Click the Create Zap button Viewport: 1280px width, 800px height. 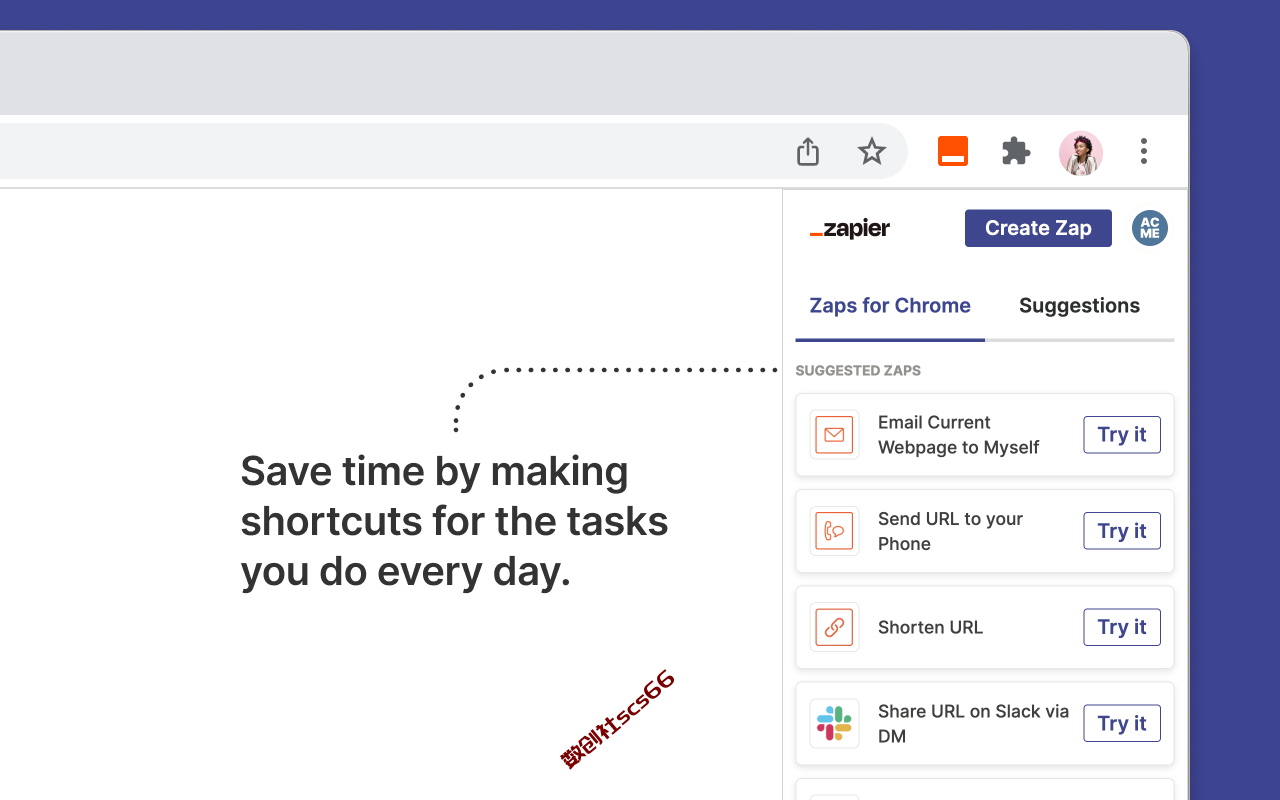[1038, 228]
